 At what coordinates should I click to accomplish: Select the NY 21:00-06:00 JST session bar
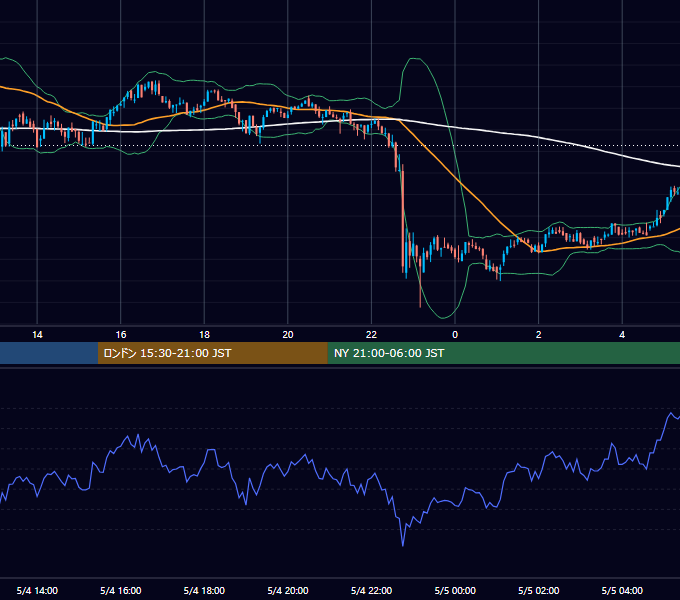point(503,353)
